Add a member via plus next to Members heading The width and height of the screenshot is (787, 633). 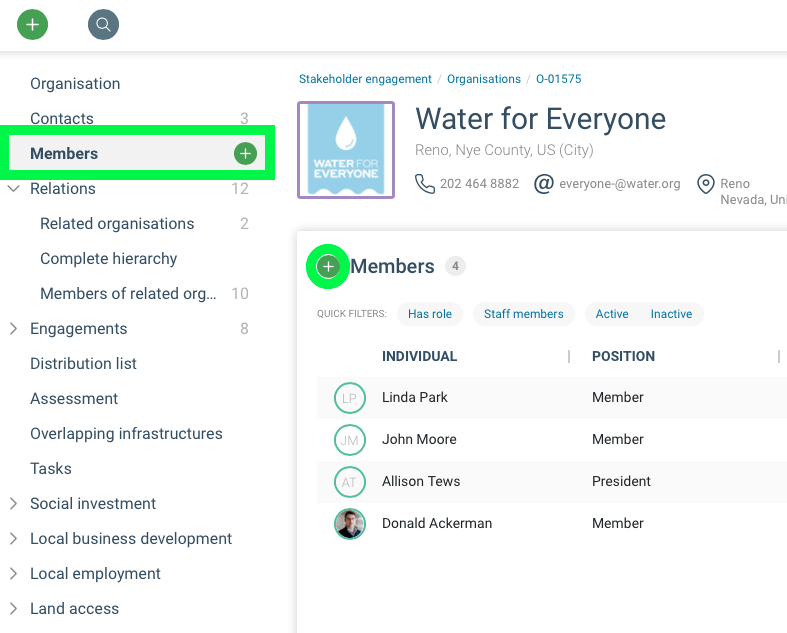[328, 266]
